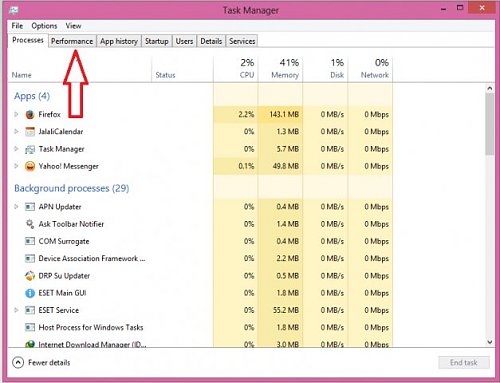Viewport: 500px width, 383px height.
Task: Collapse view with Fewer details button
Action: tap(42, 363)
